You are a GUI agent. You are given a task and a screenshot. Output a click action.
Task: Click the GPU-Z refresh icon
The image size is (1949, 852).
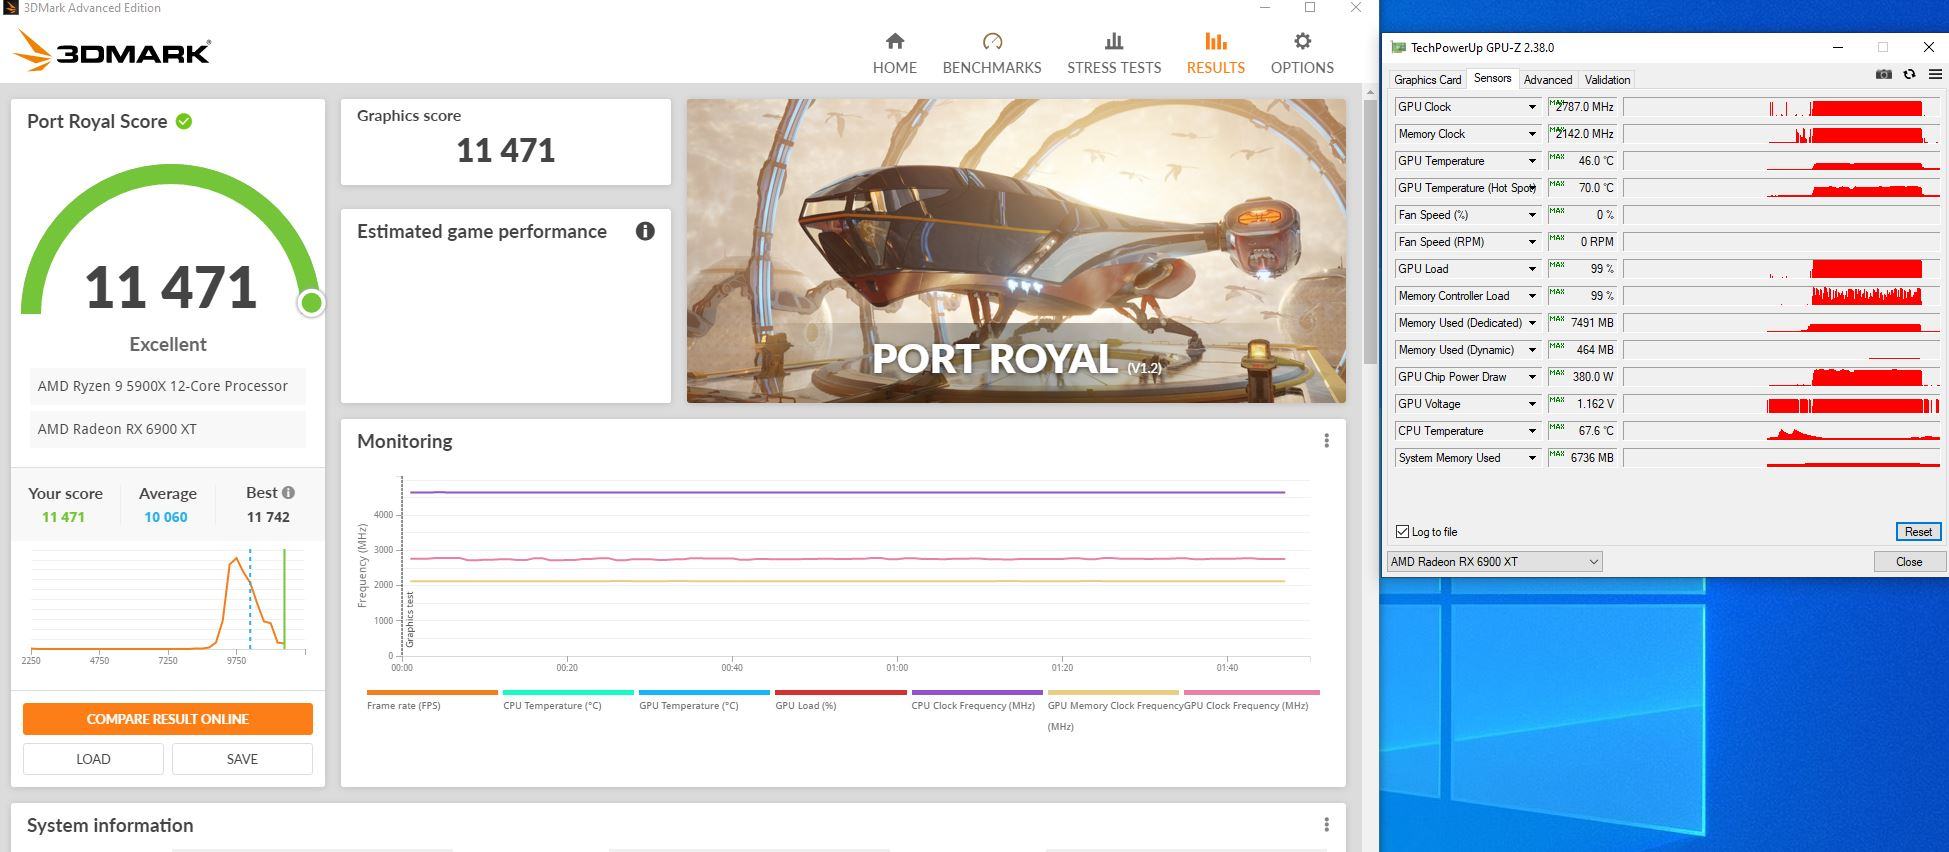[1909, 74]
